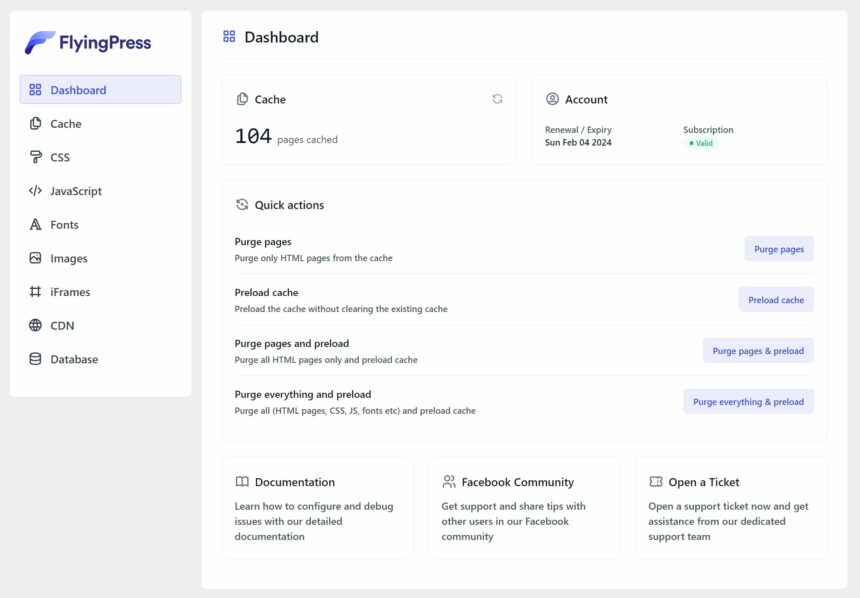Click the Quick actions refresh icon

coord(241,204)
